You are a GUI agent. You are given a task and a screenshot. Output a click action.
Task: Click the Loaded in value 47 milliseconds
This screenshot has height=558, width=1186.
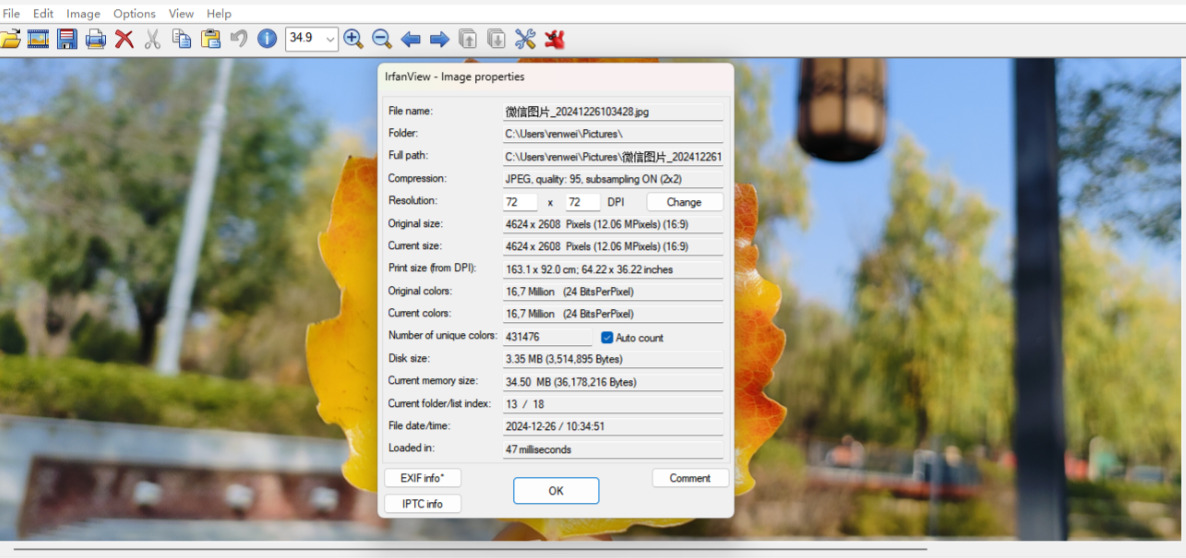pos(613,449)
